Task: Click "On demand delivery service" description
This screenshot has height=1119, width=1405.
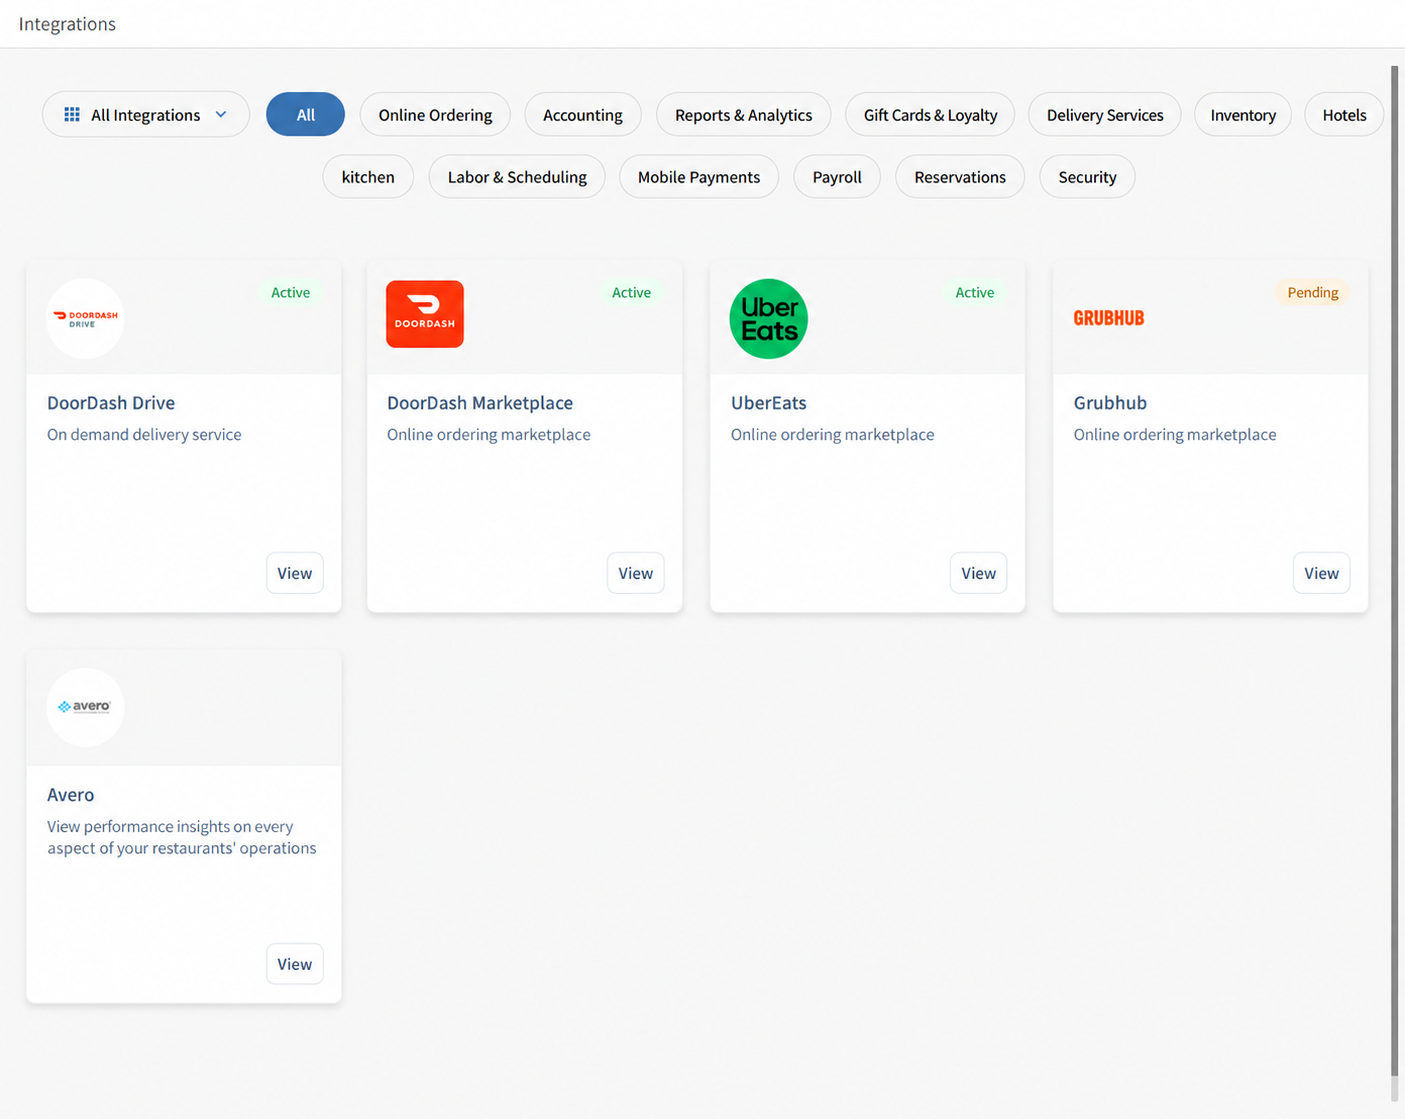Action: tap(144, 434)
